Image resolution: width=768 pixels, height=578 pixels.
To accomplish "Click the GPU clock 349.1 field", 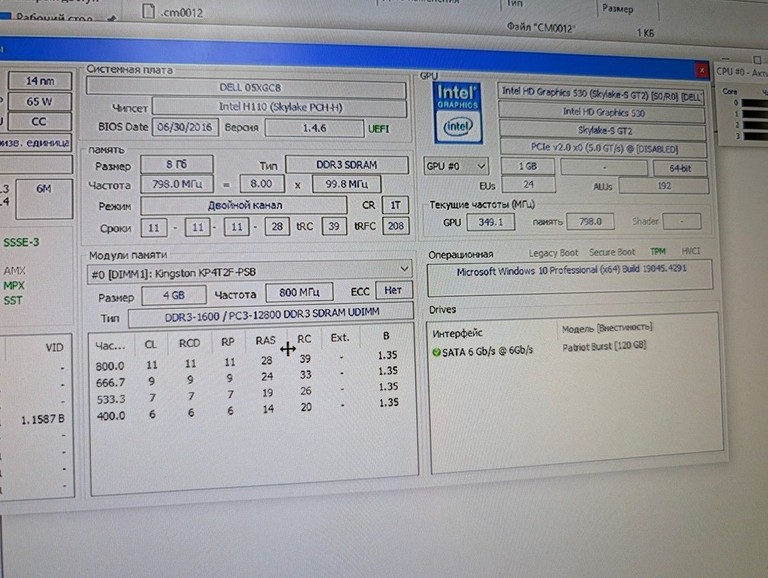I will (490, 221).
